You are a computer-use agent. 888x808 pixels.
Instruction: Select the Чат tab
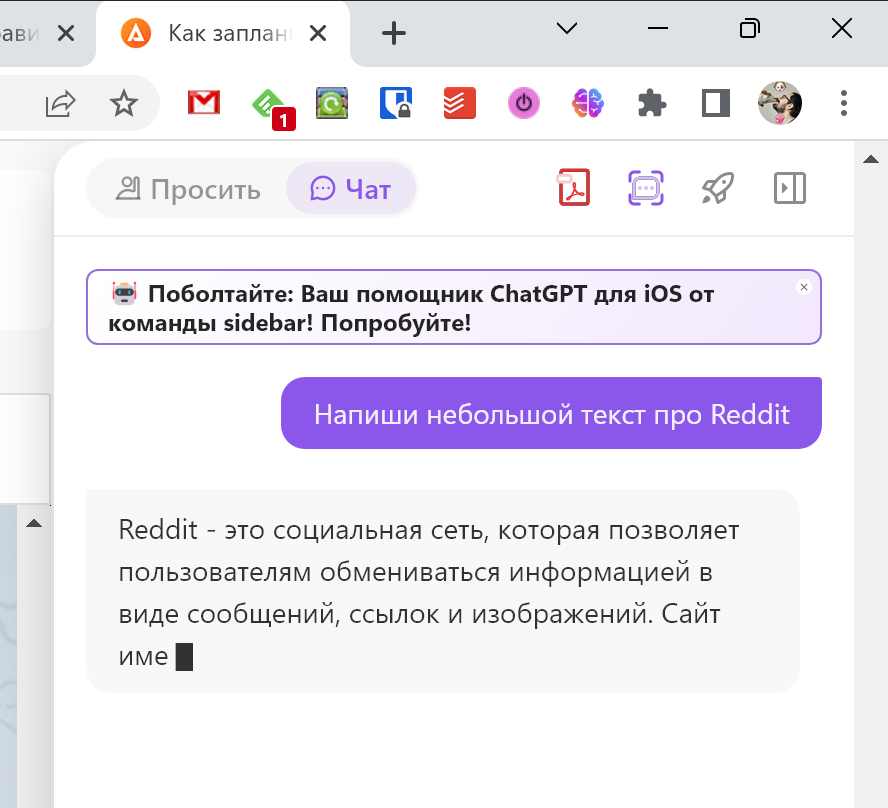351,189
